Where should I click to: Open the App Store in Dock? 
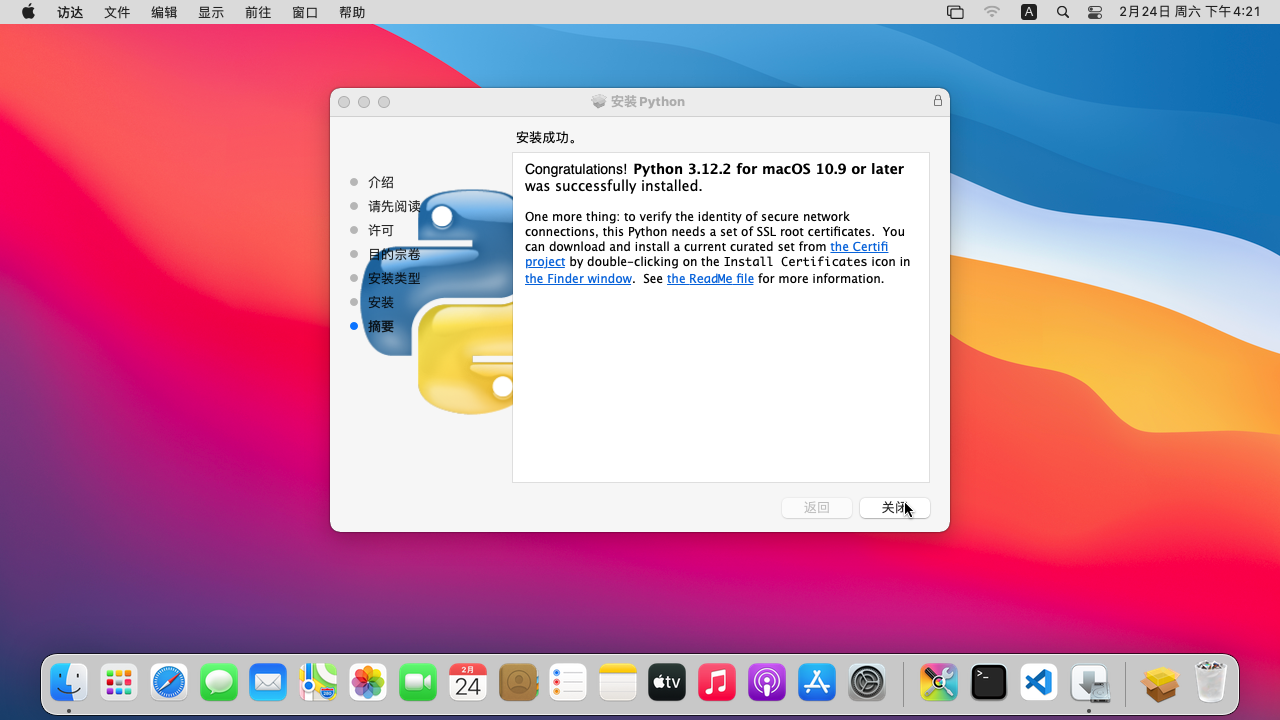[817, 683]
